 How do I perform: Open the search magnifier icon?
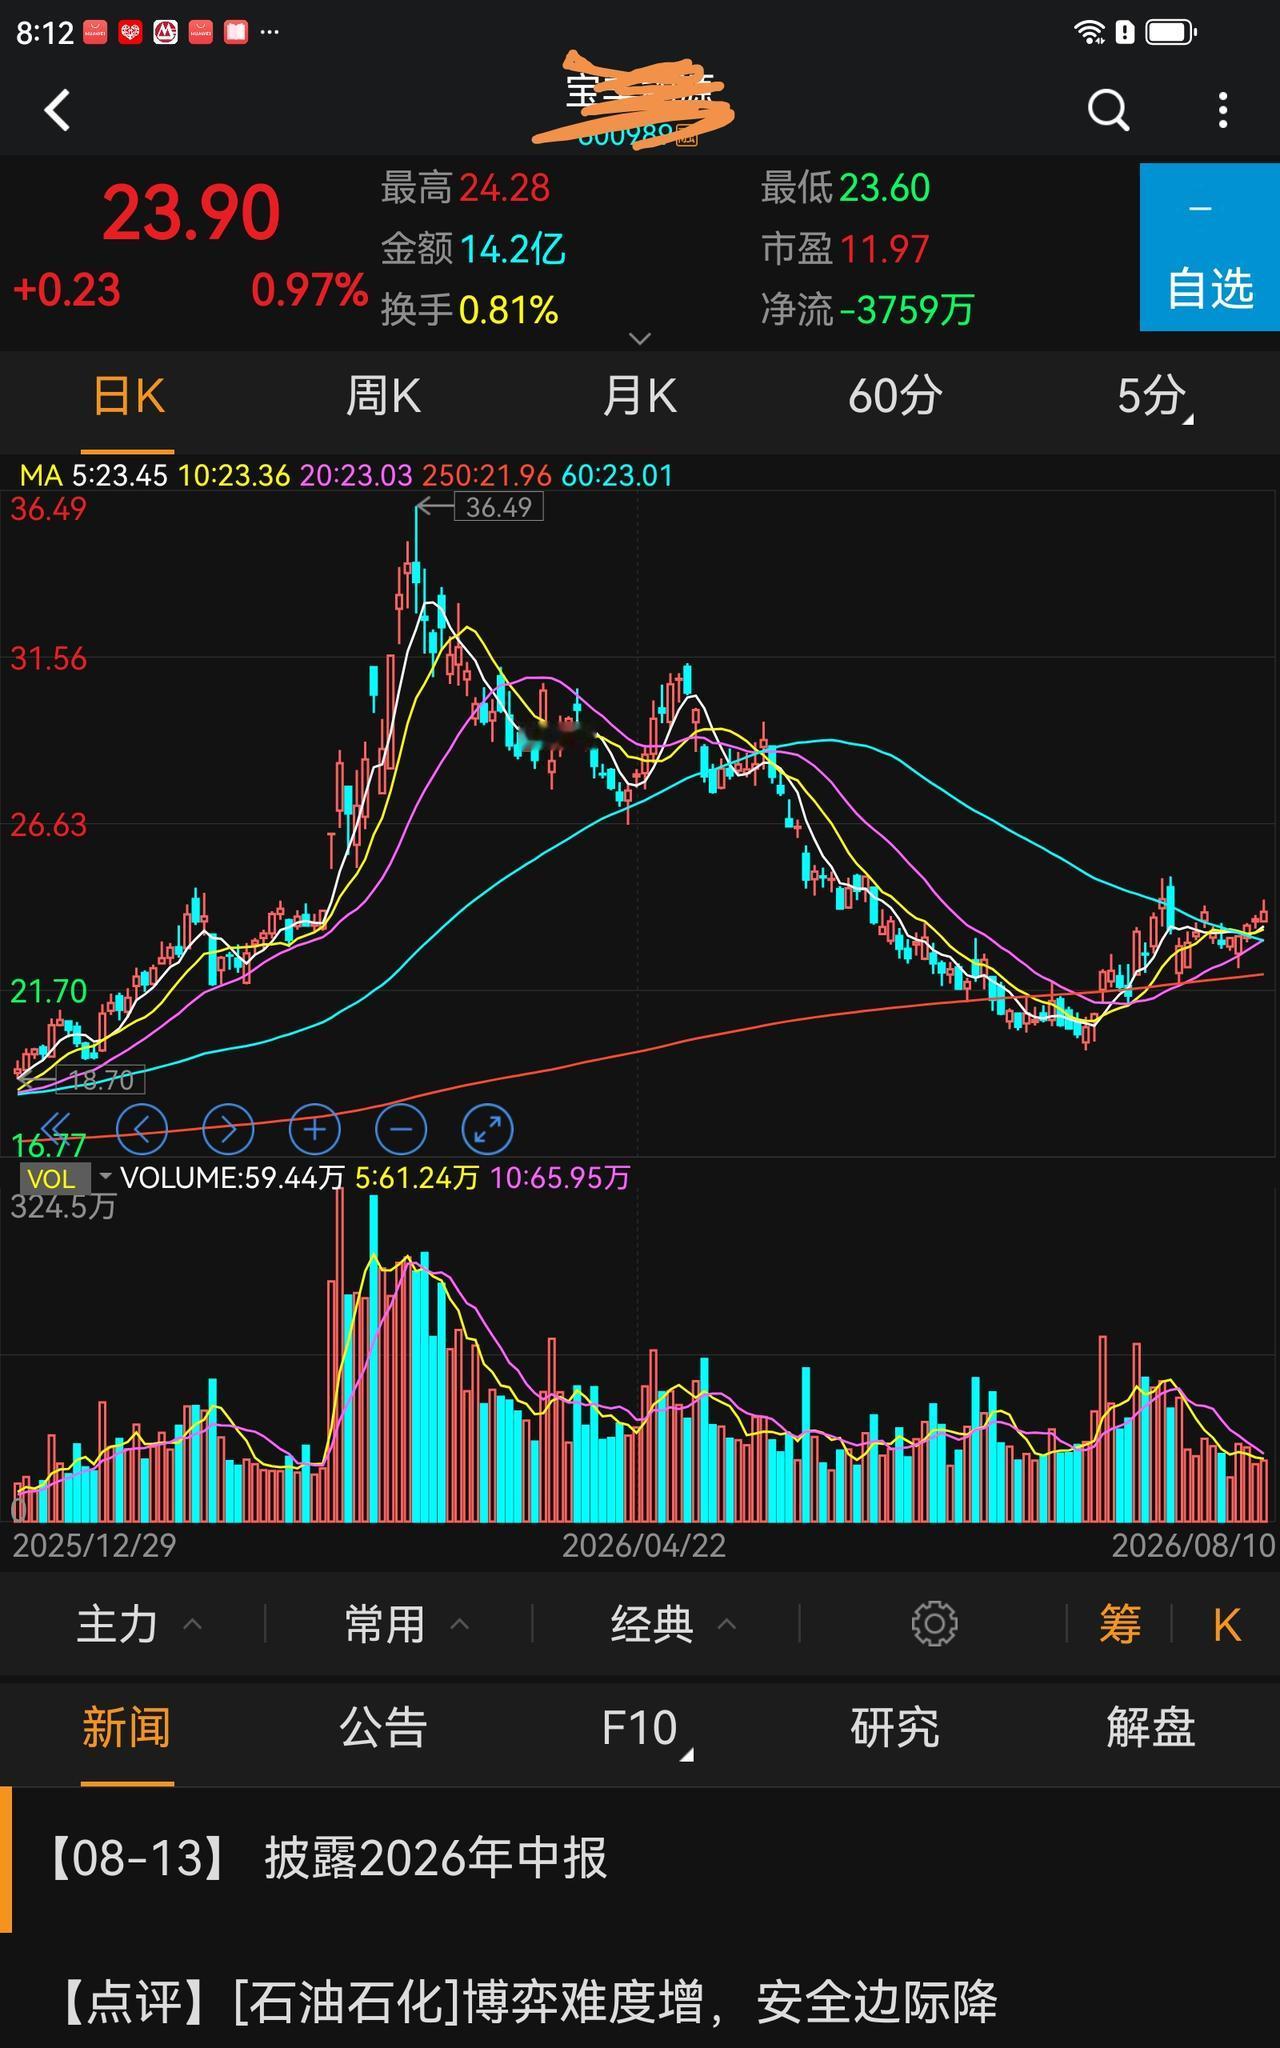coord(1108,110)
